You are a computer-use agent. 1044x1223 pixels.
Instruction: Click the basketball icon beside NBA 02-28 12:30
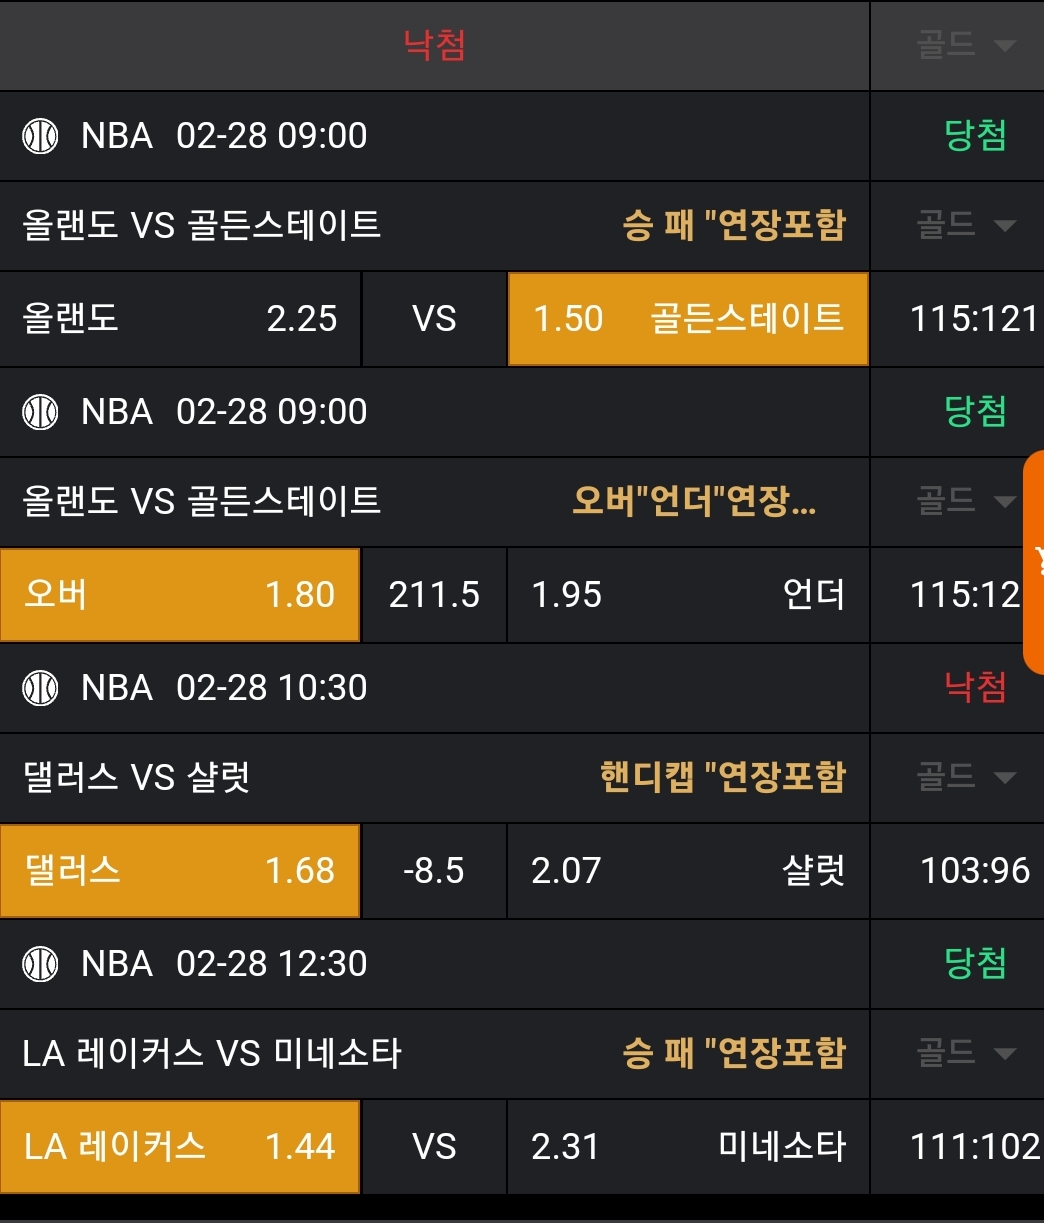pos(41,964)
